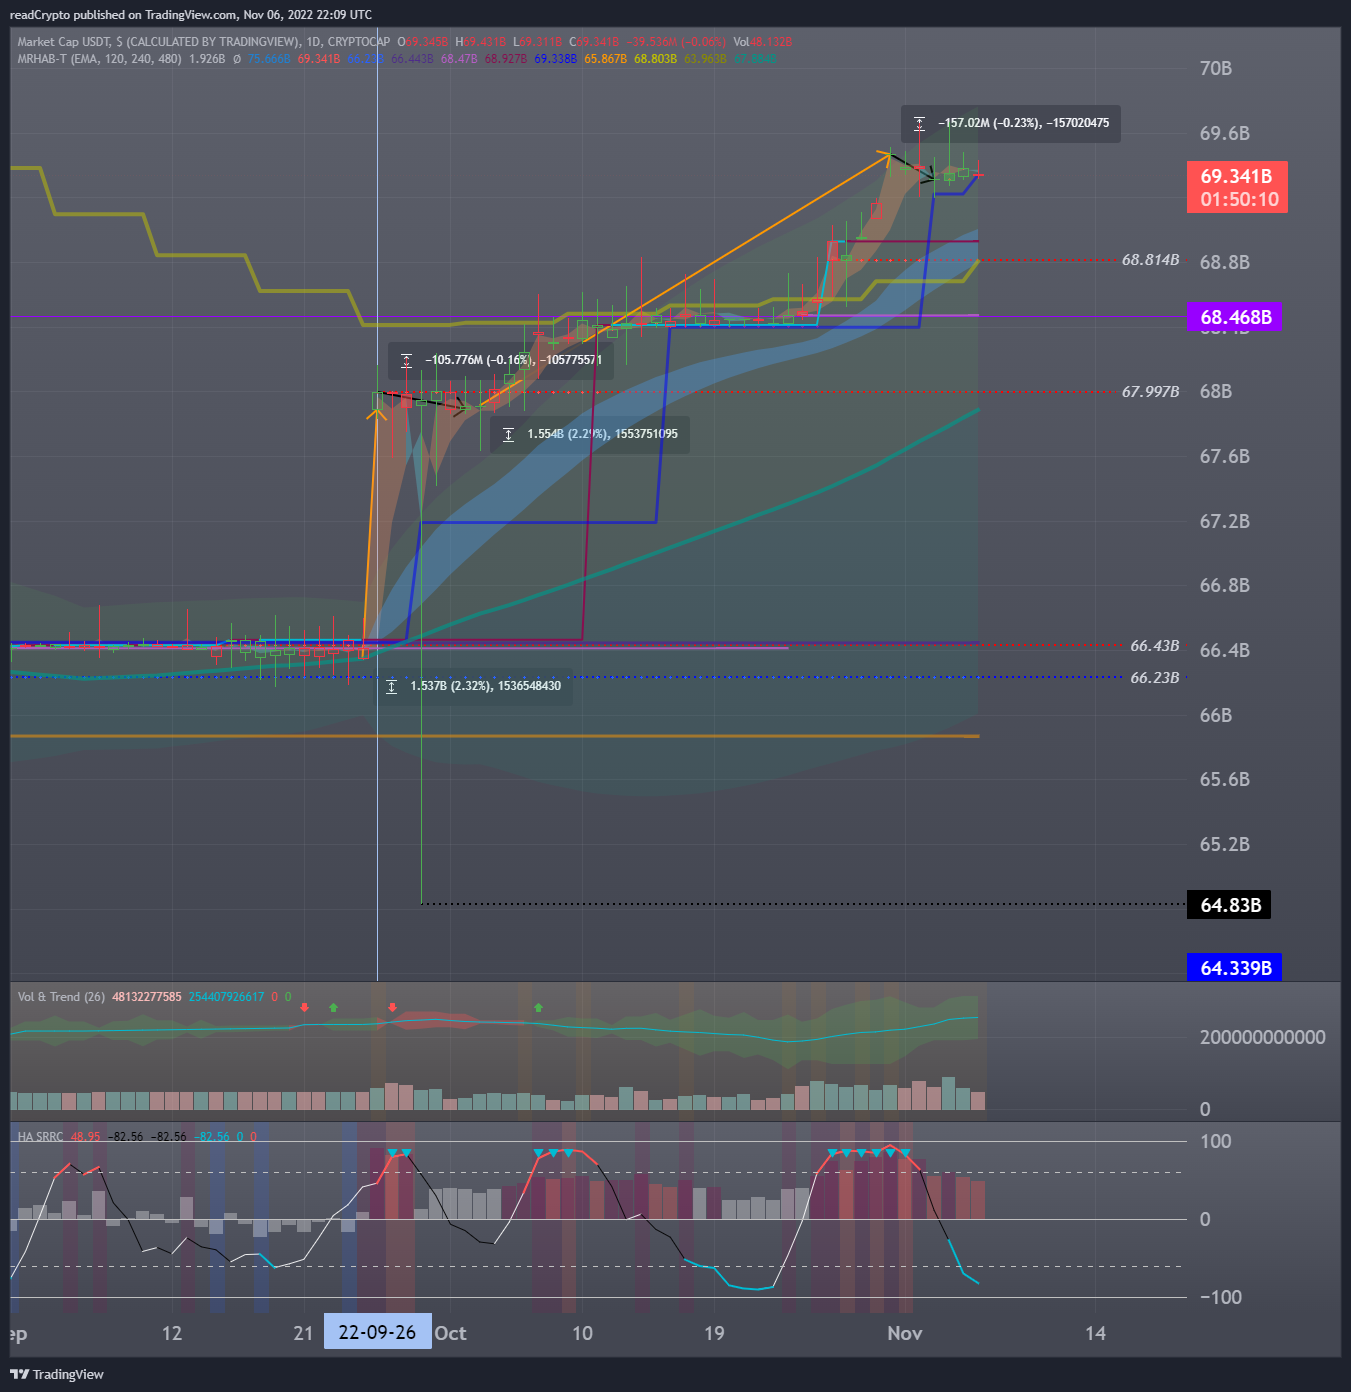
Task: Click the 1.926B value in MRHAB-T legend
Action: (207, 59)
